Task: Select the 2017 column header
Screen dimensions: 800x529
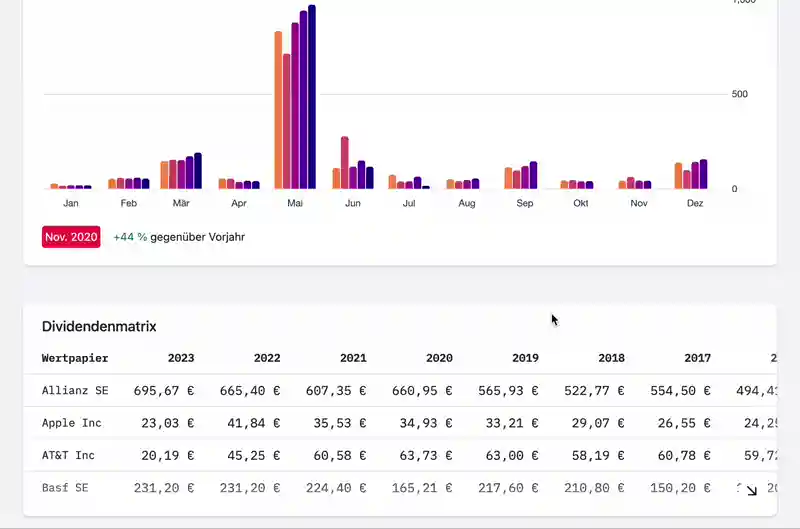Action: coord(697,358)
